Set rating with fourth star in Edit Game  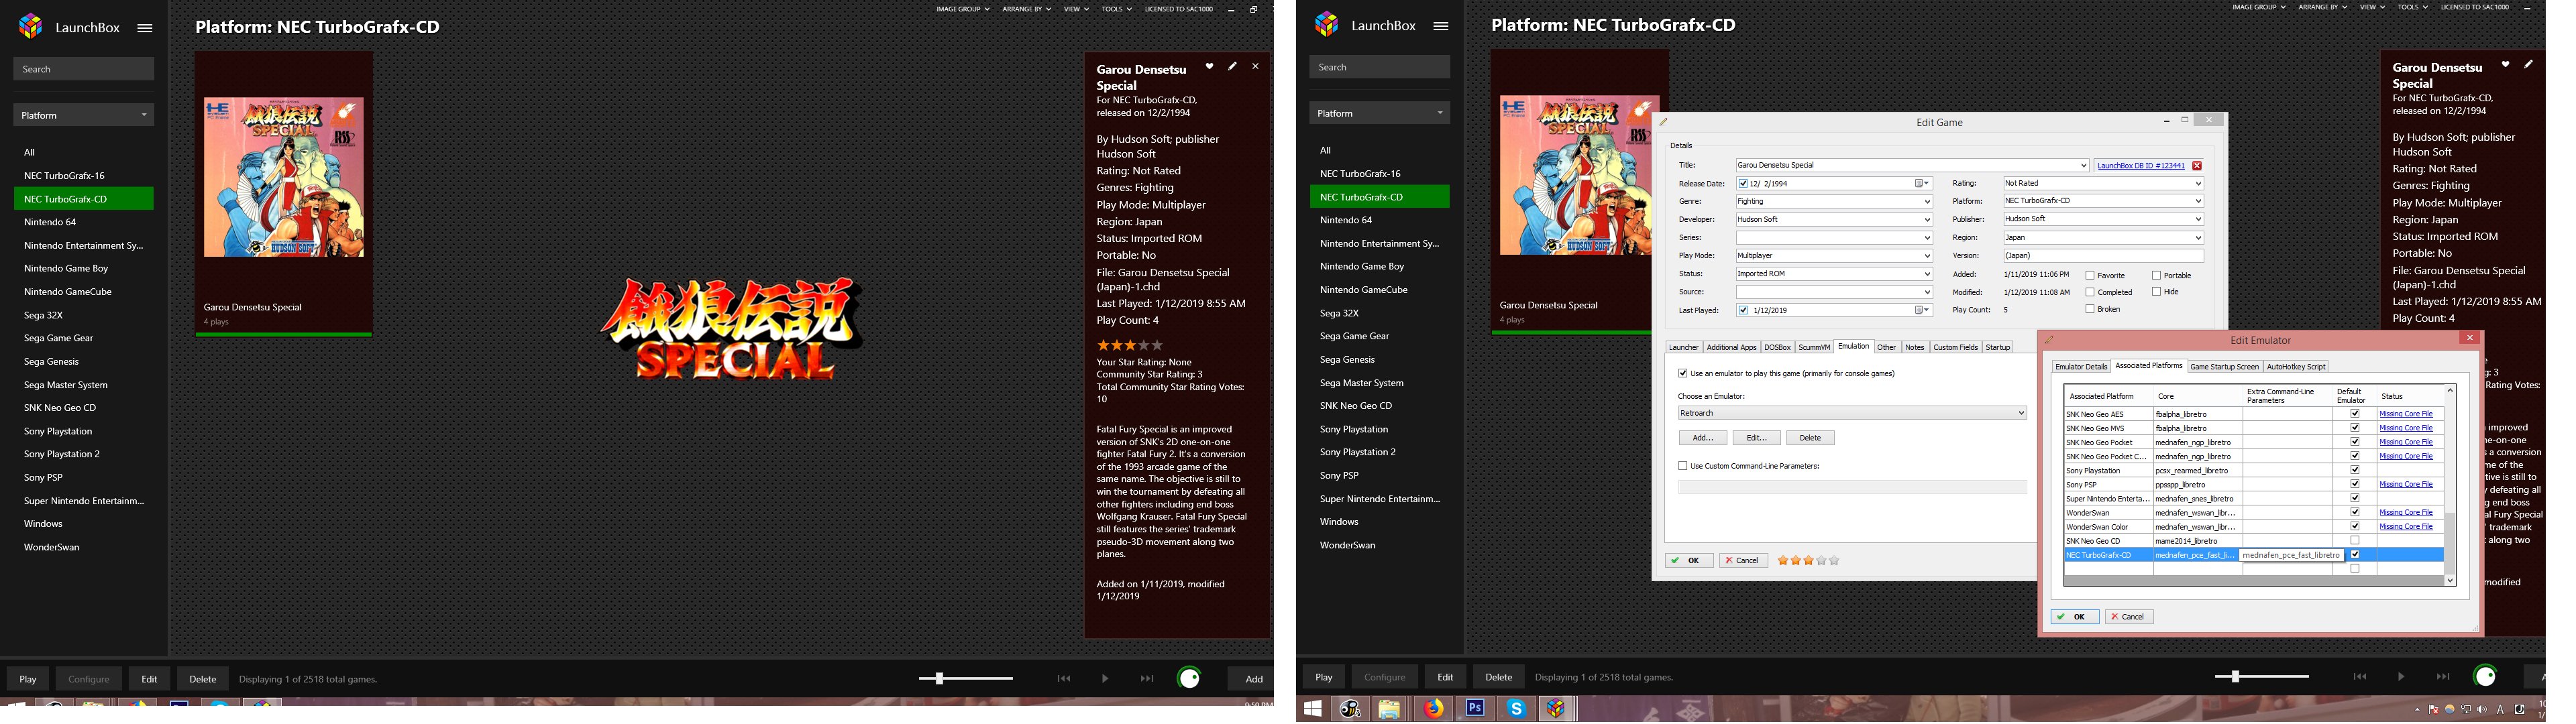1821,561
